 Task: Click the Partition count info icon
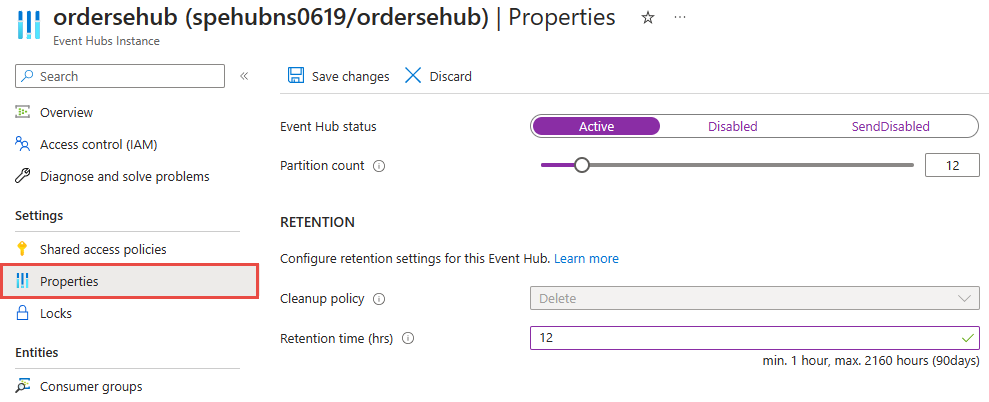[x=379, y=166]
